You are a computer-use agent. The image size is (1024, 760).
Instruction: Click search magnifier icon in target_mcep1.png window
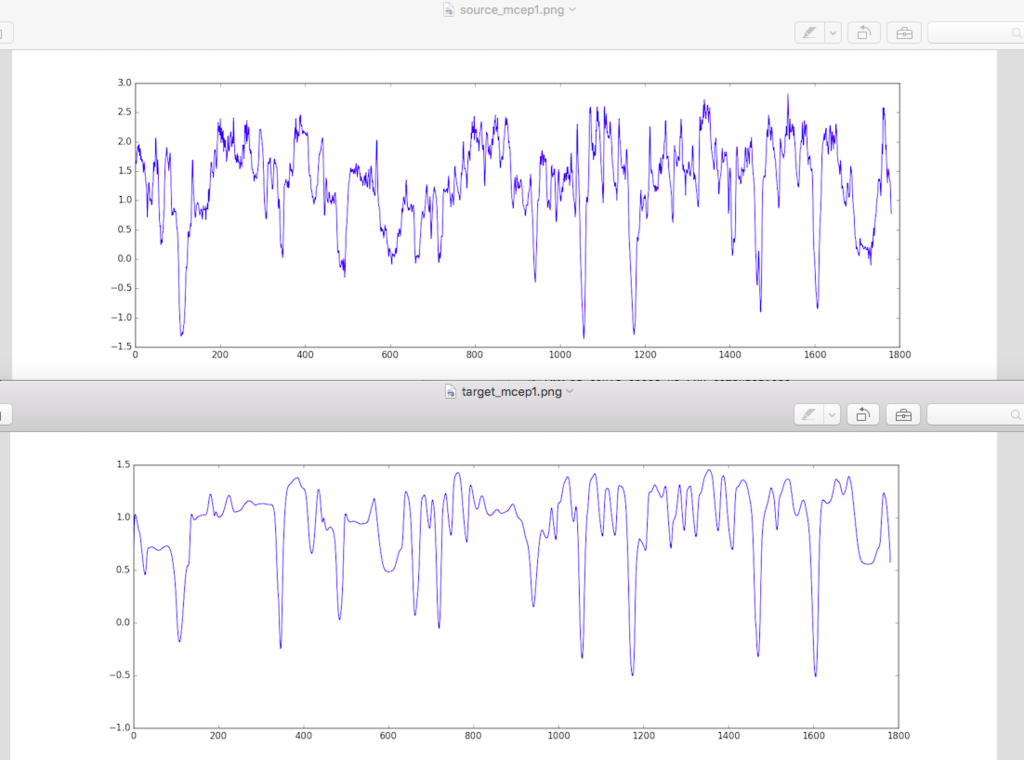(x=1016, y=415)
